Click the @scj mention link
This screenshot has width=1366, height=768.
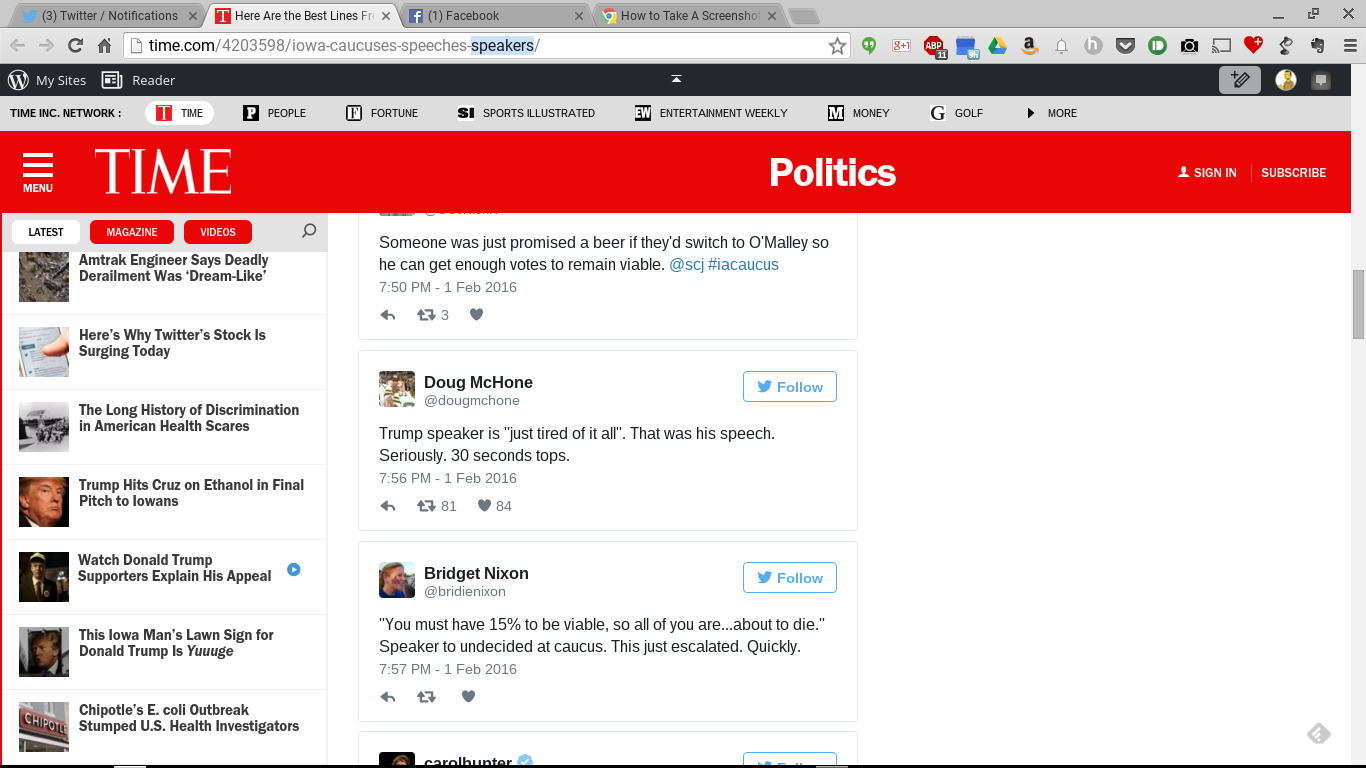pyautogui.click(x=686, y=265)
